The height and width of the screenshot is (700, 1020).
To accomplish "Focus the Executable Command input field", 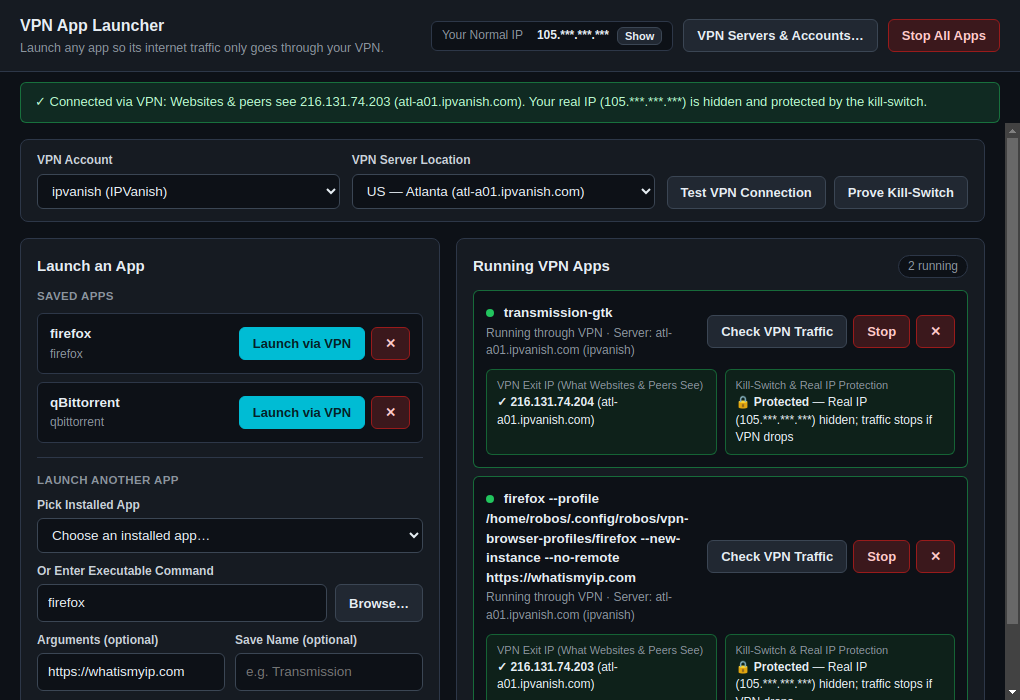I will [181, 603].
